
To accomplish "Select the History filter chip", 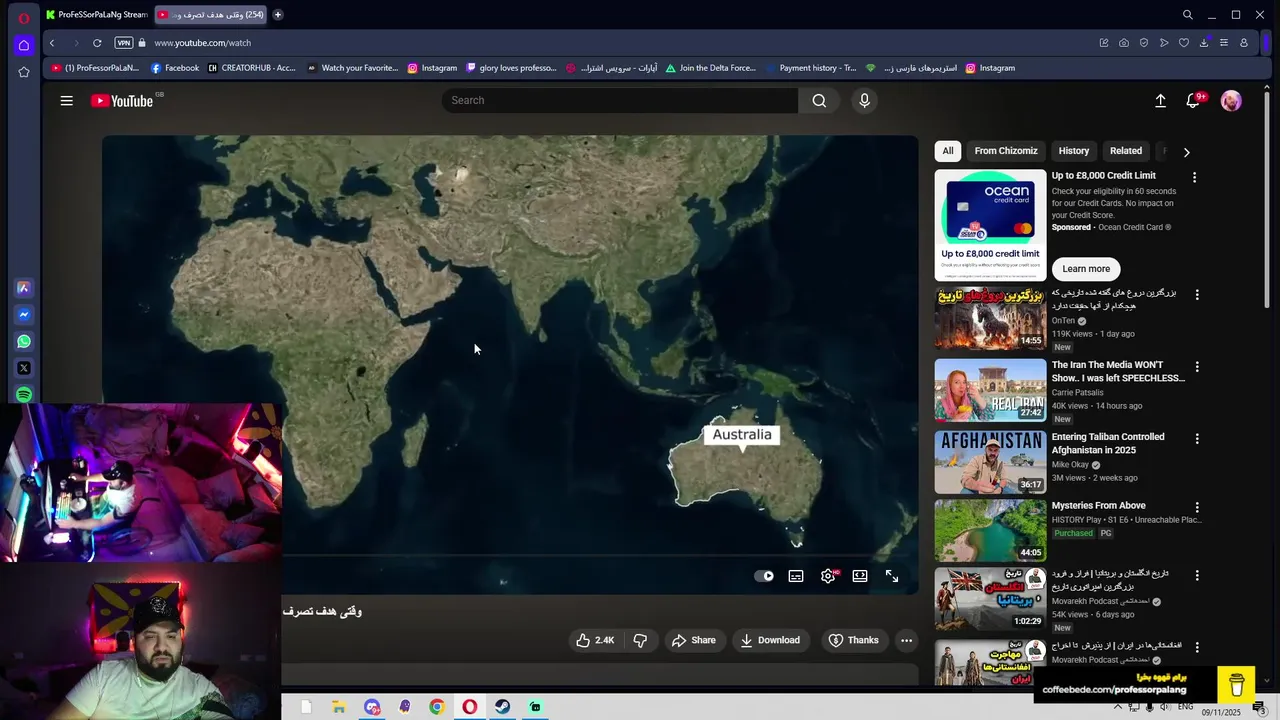I will (x=1074, y=151).
